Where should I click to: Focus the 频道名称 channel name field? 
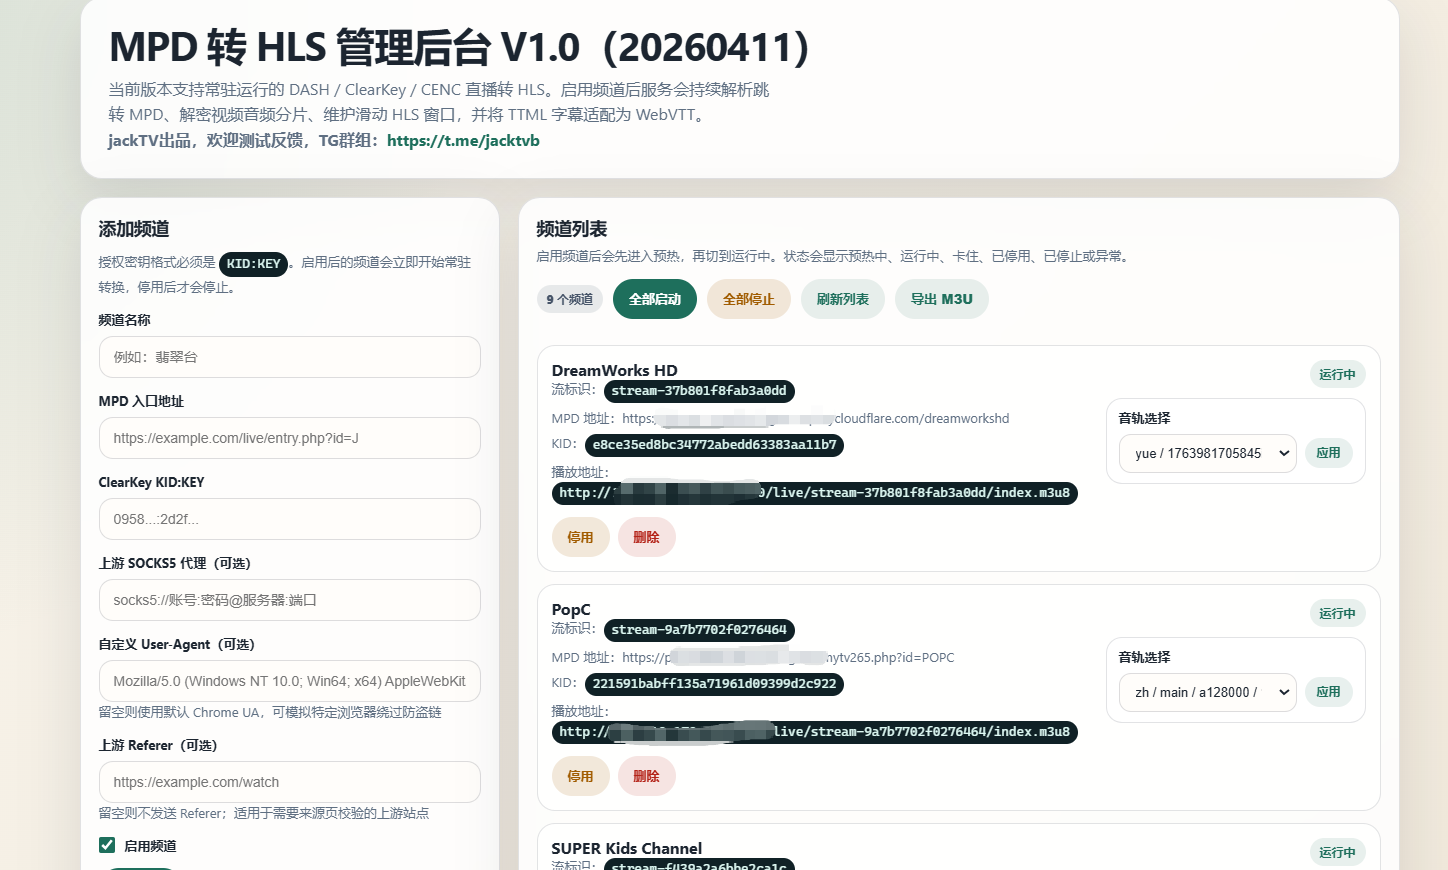click(289, 357)
